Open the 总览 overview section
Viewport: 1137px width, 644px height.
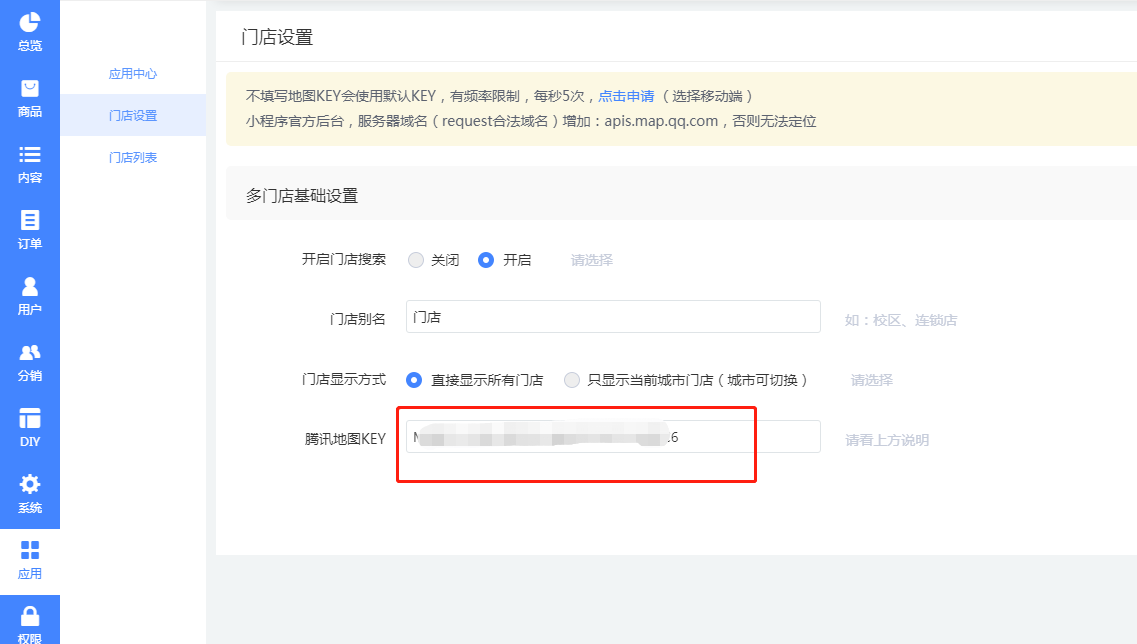coord(29,29)
